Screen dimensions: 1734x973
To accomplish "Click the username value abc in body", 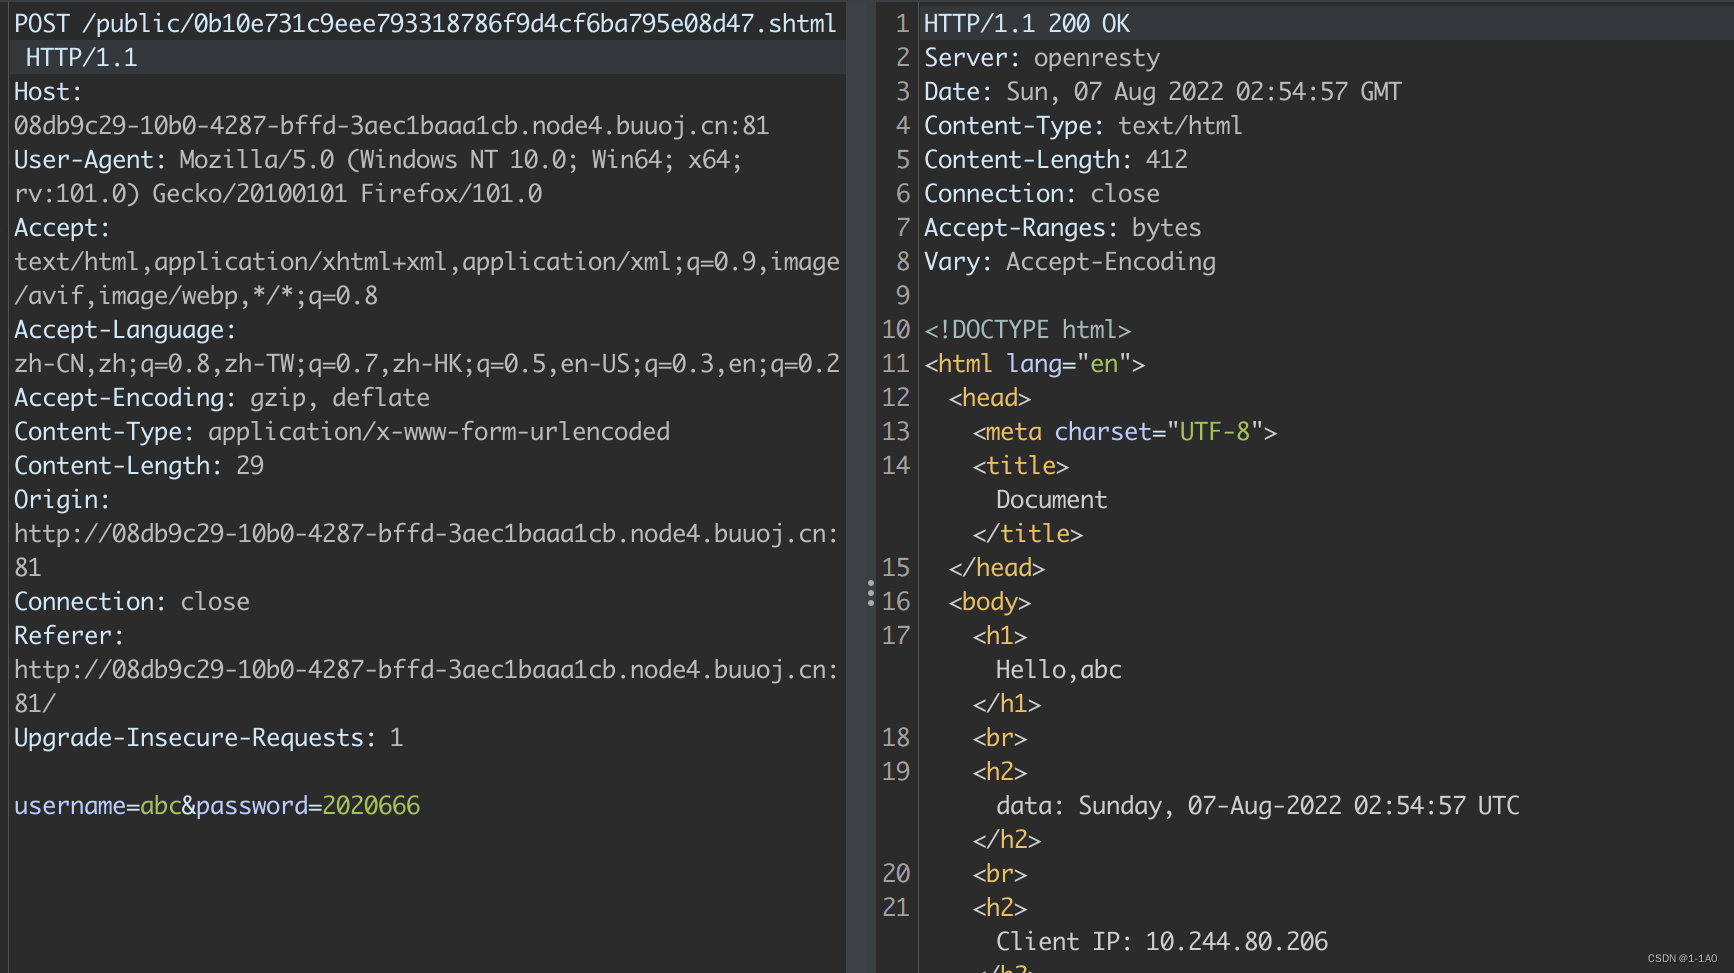I will tap(160, 806).
